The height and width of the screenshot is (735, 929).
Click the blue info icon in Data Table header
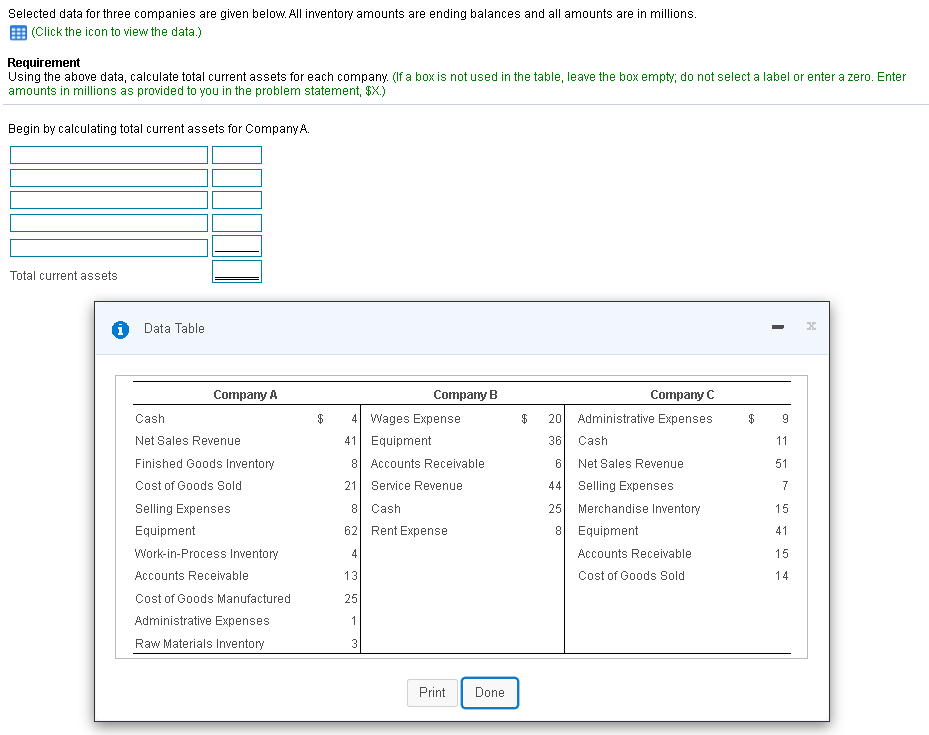tap(119, 328)
